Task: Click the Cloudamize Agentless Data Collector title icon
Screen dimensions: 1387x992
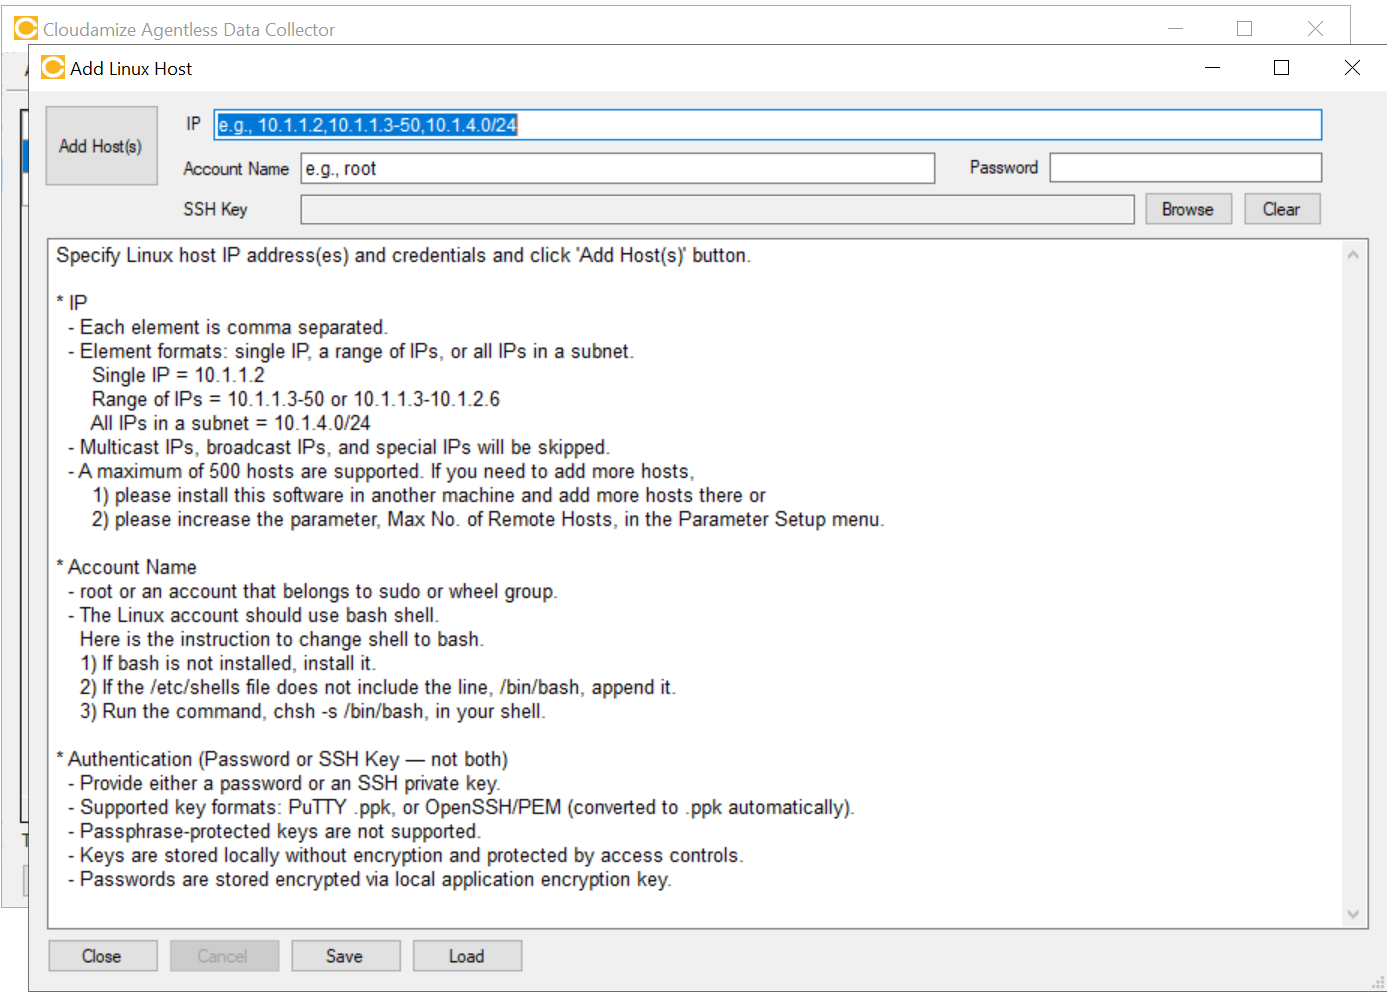Action: click(26, 28)
